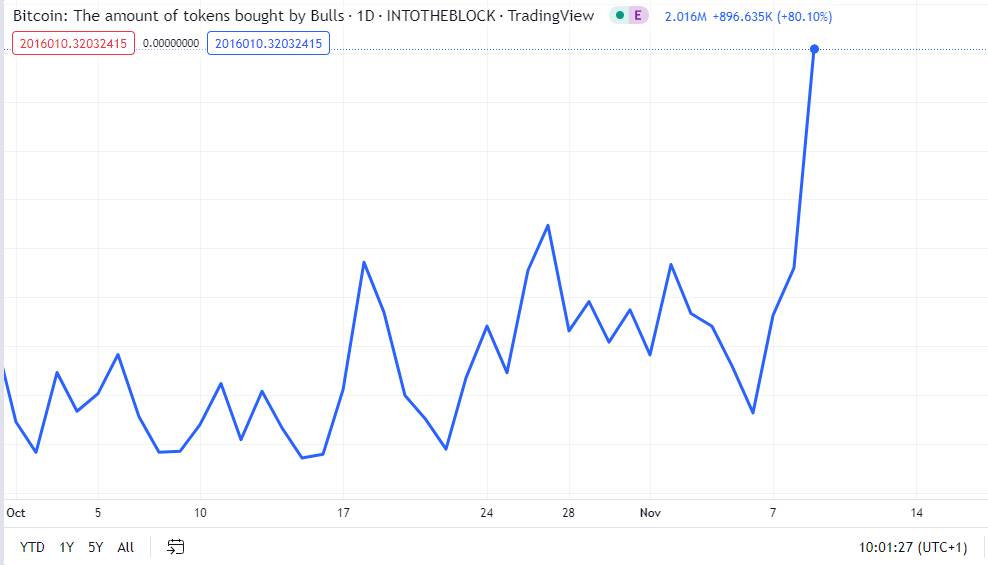
Task: Click the purple E badge icon
Action: pos(638,16)
